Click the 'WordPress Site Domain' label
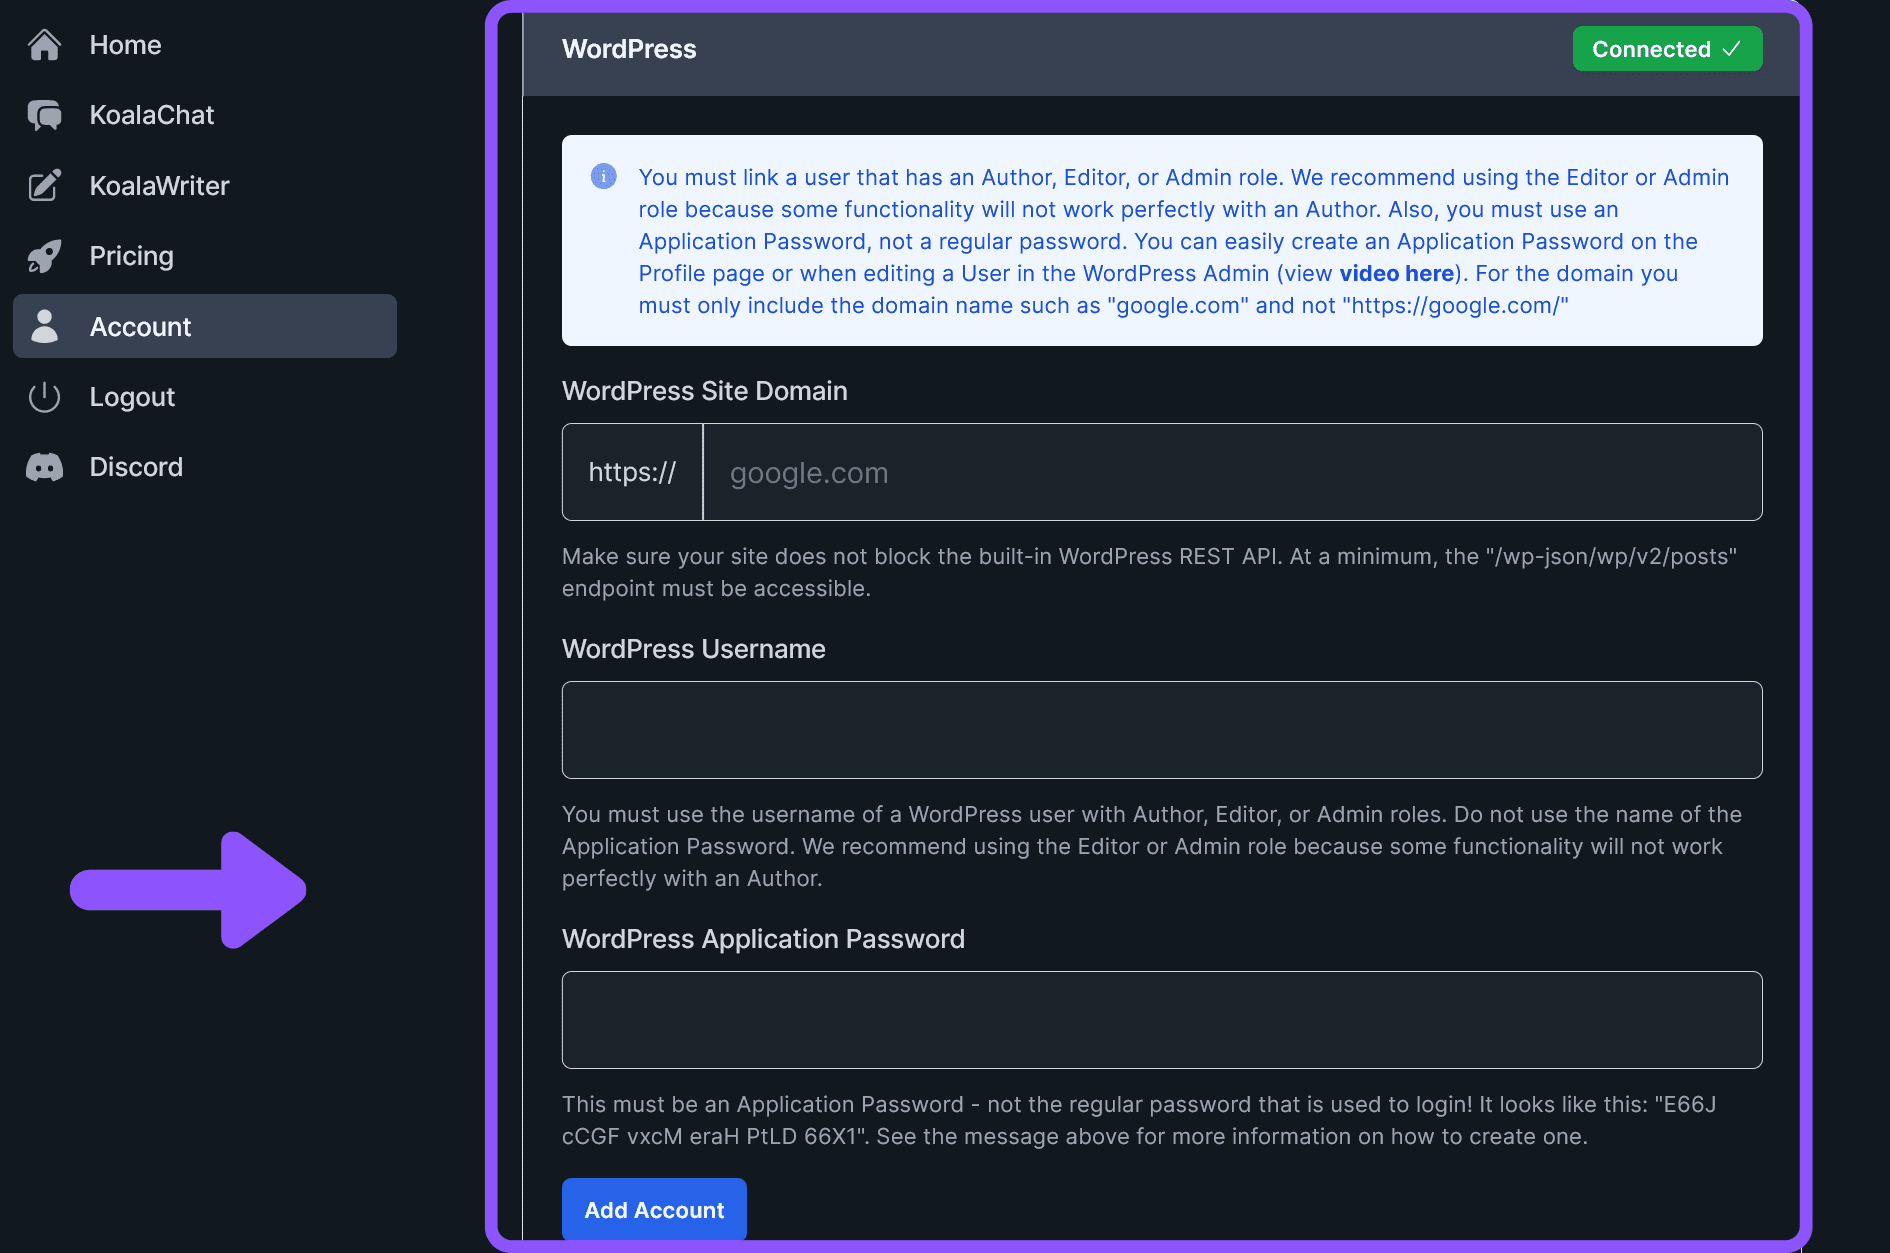1890x1253 pixels. (x=705, y=391)
